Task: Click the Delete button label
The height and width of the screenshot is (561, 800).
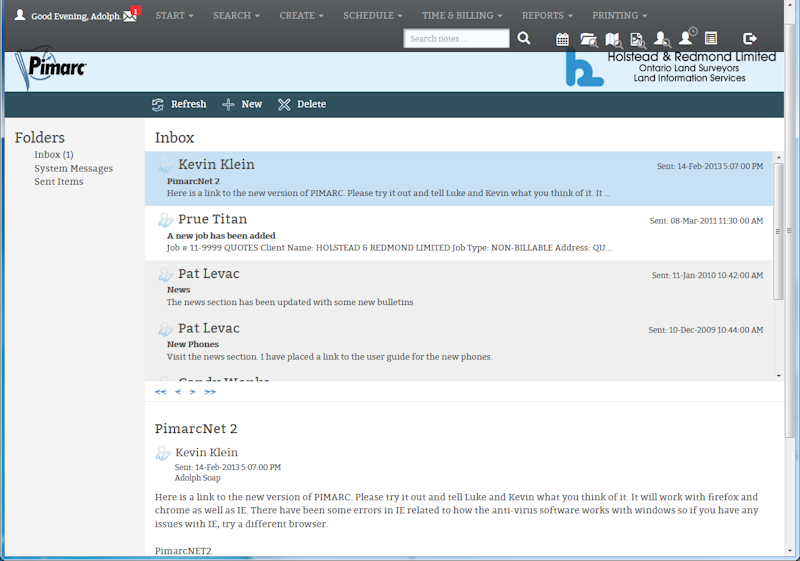Action: [x=311, y=104]
